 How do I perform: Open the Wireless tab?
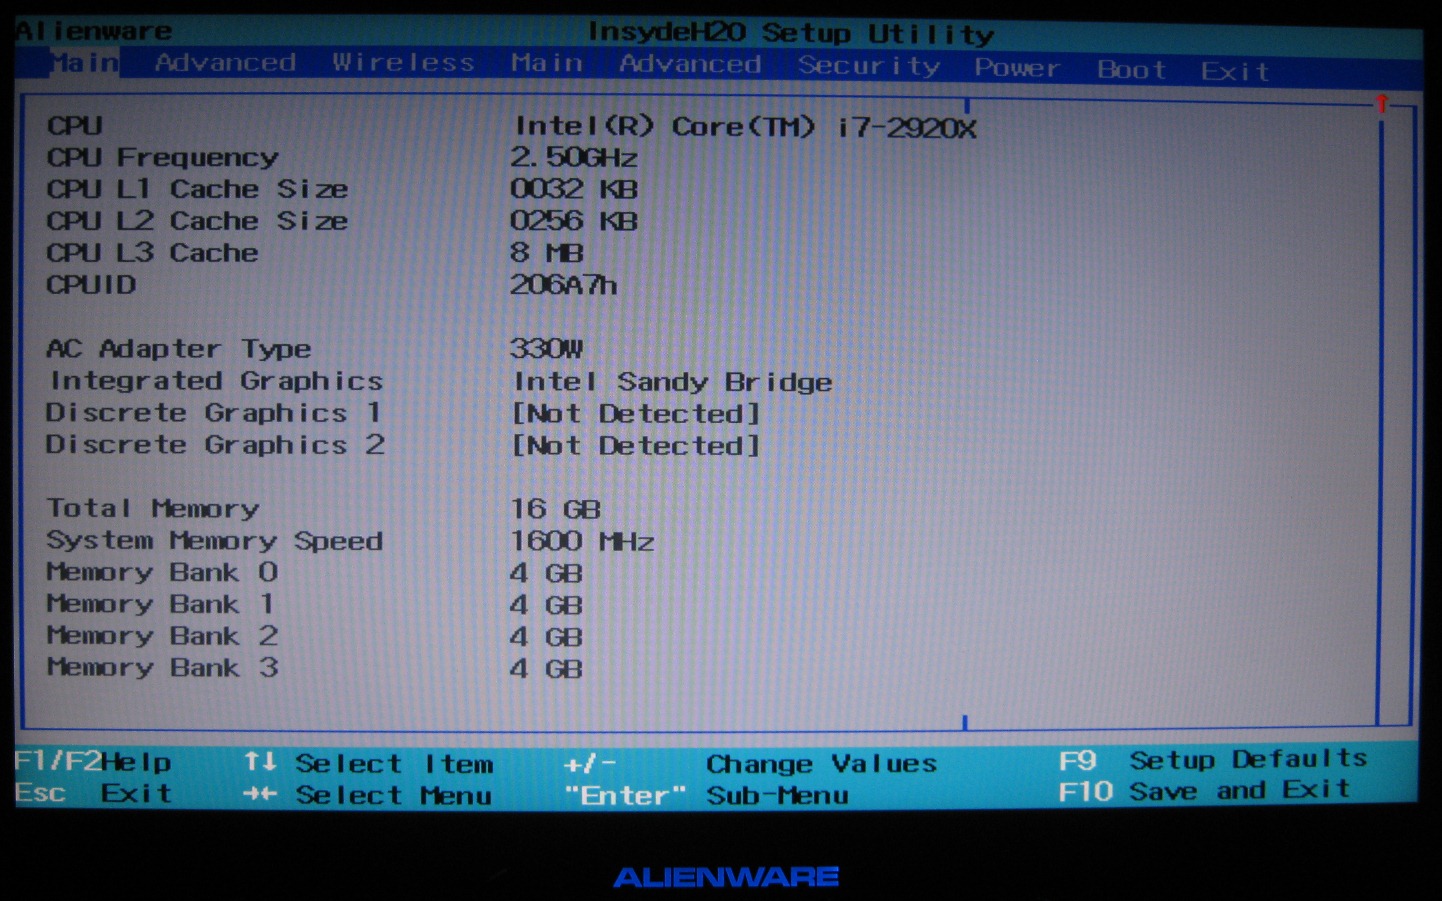coord(403,62)
